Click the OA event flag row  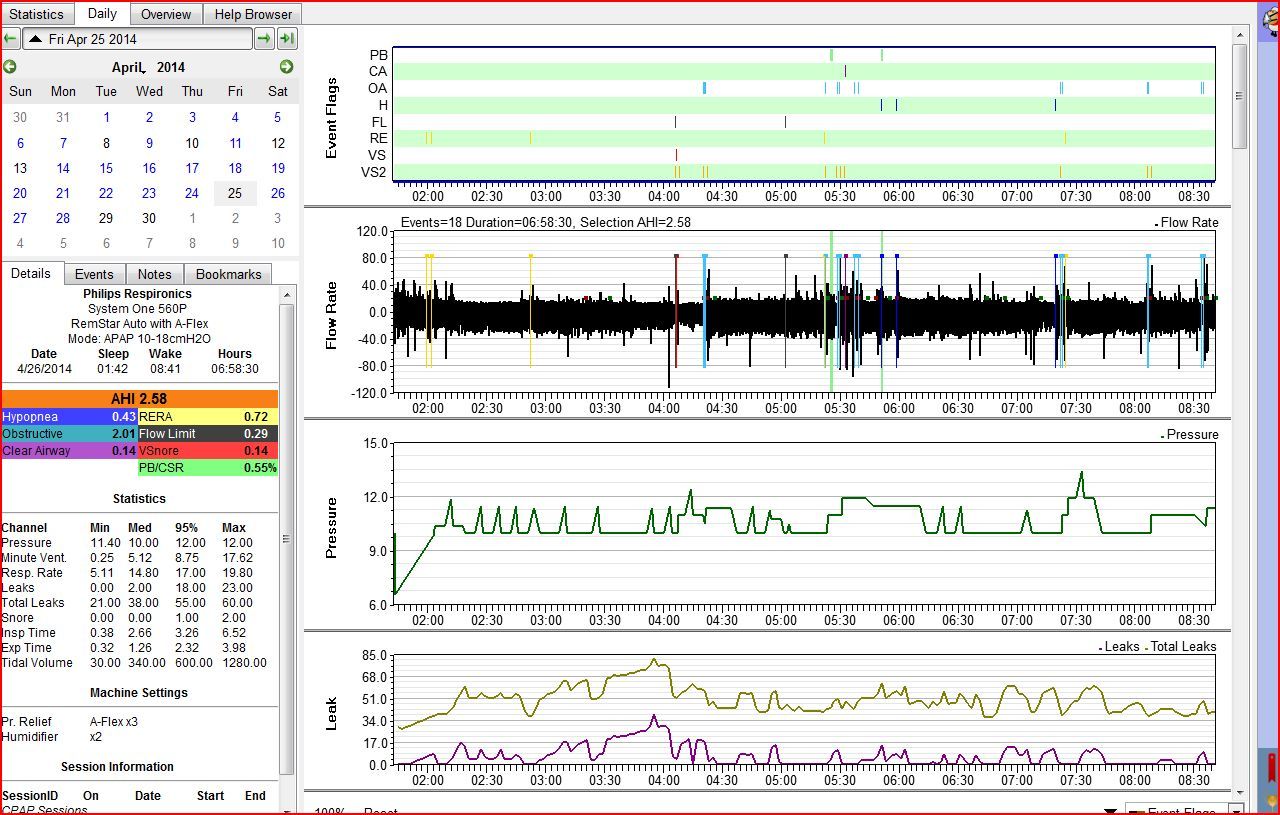point(804,88)
